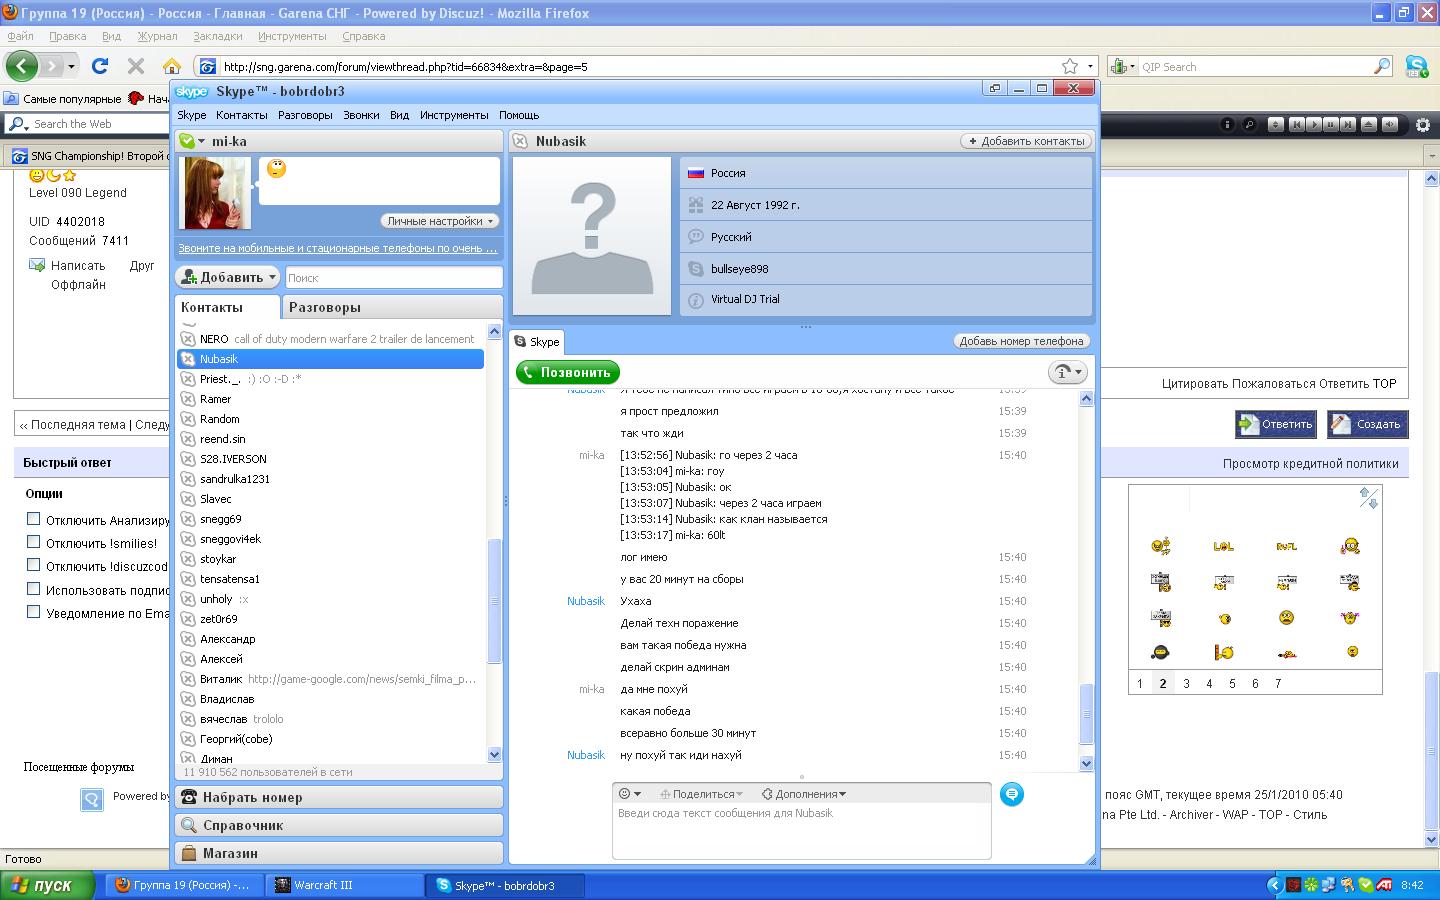Click Firefox back navigation button

22,66
